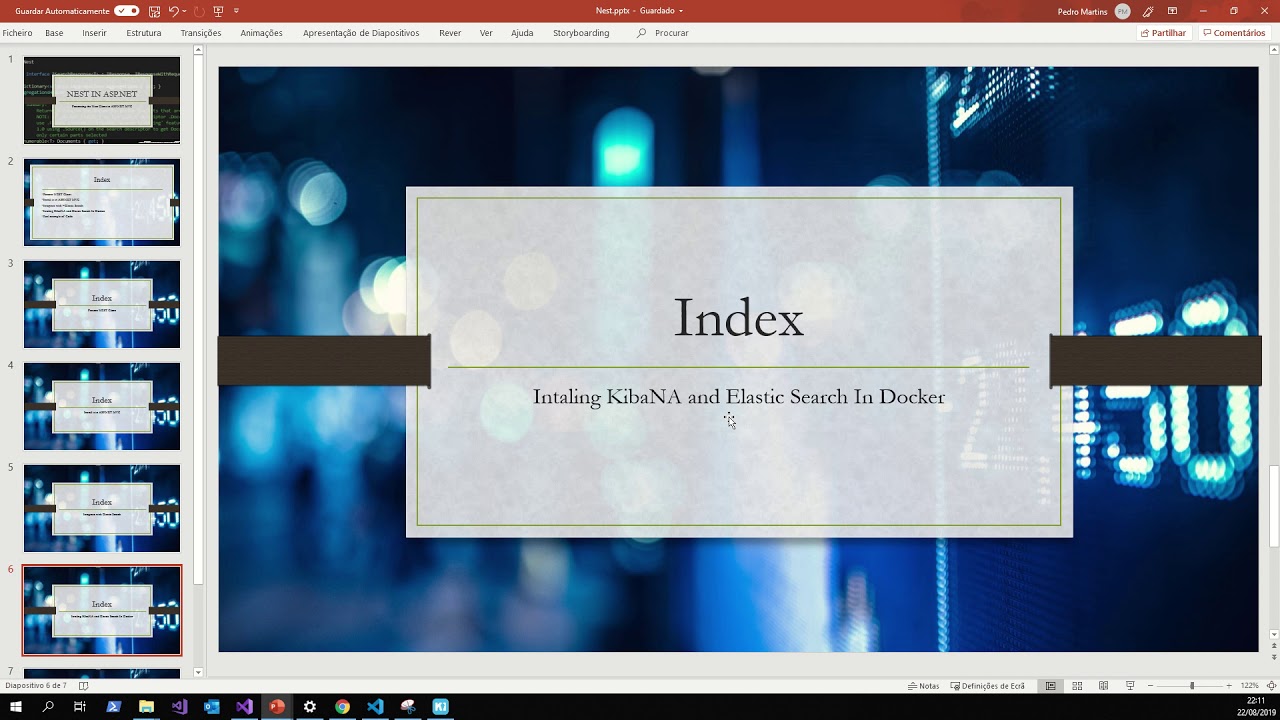The height and width of the screenshot is (720, 1280).
Task: Click the Redo icon
Action: [199, 11]
